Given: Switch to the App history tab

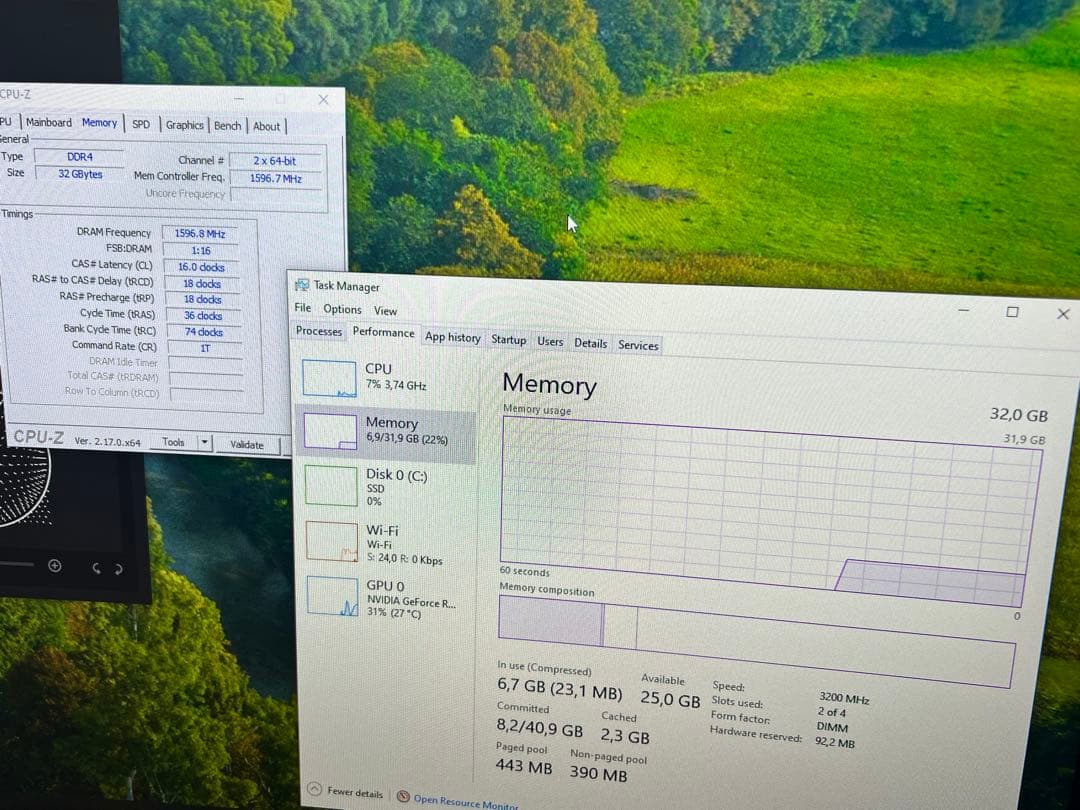Looking at the screenshot, I should [x=452, y=338].
